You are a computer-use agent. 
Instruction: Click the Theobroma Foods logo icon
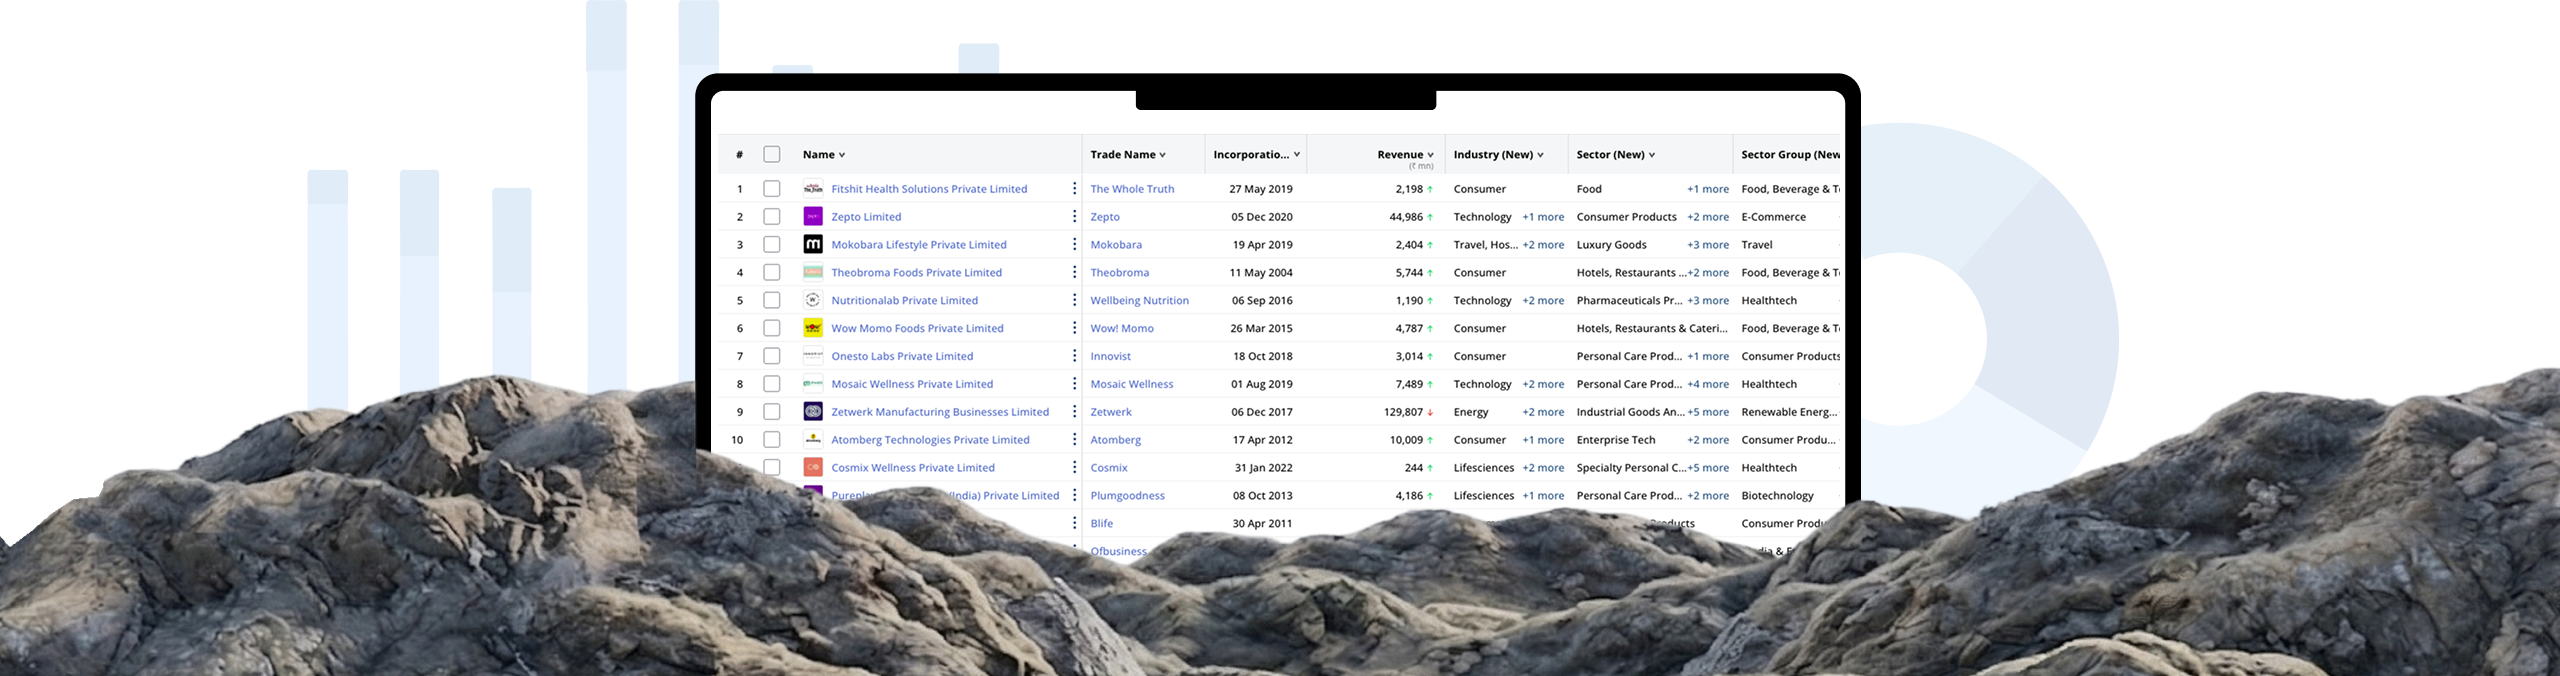coord(813,272)
